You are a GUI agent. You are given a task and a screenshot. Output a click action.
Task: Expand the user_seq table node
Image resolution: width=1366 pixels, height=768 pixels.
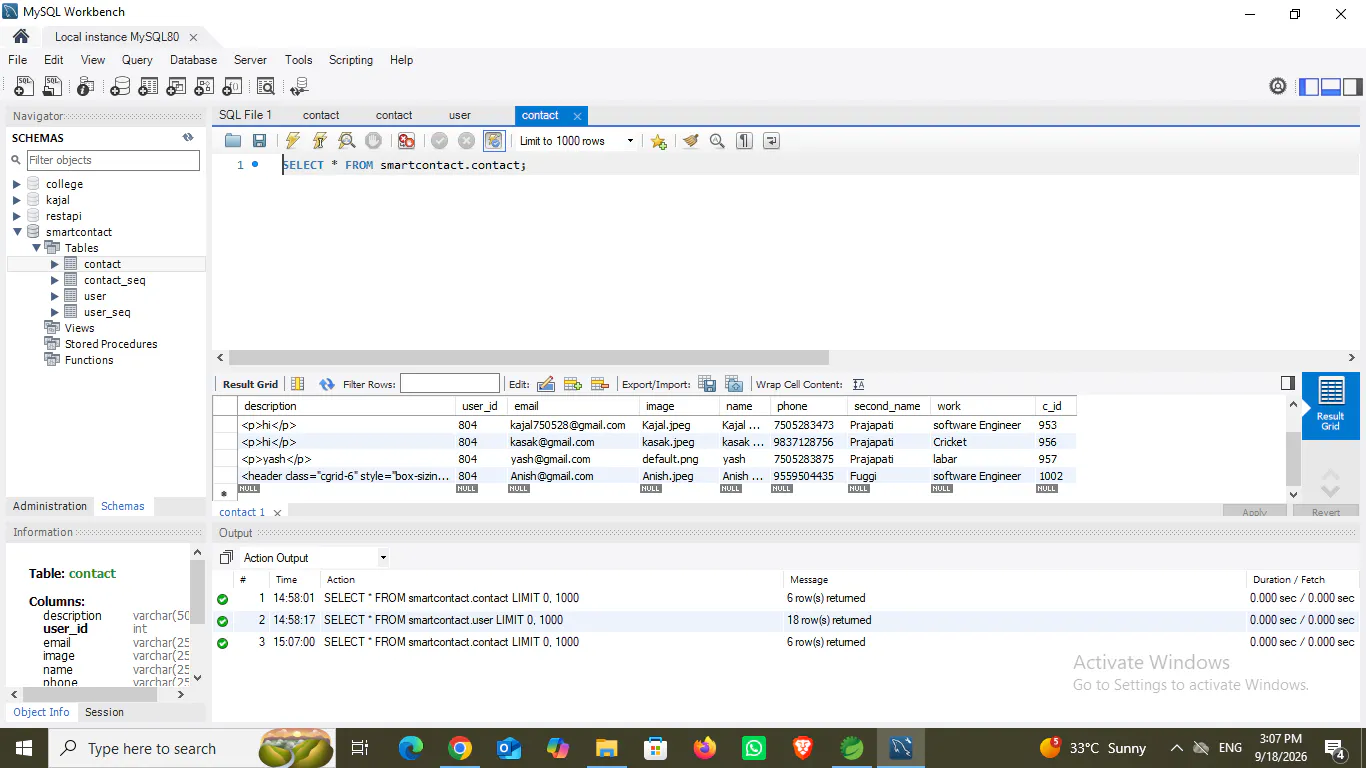click(55, 312)
